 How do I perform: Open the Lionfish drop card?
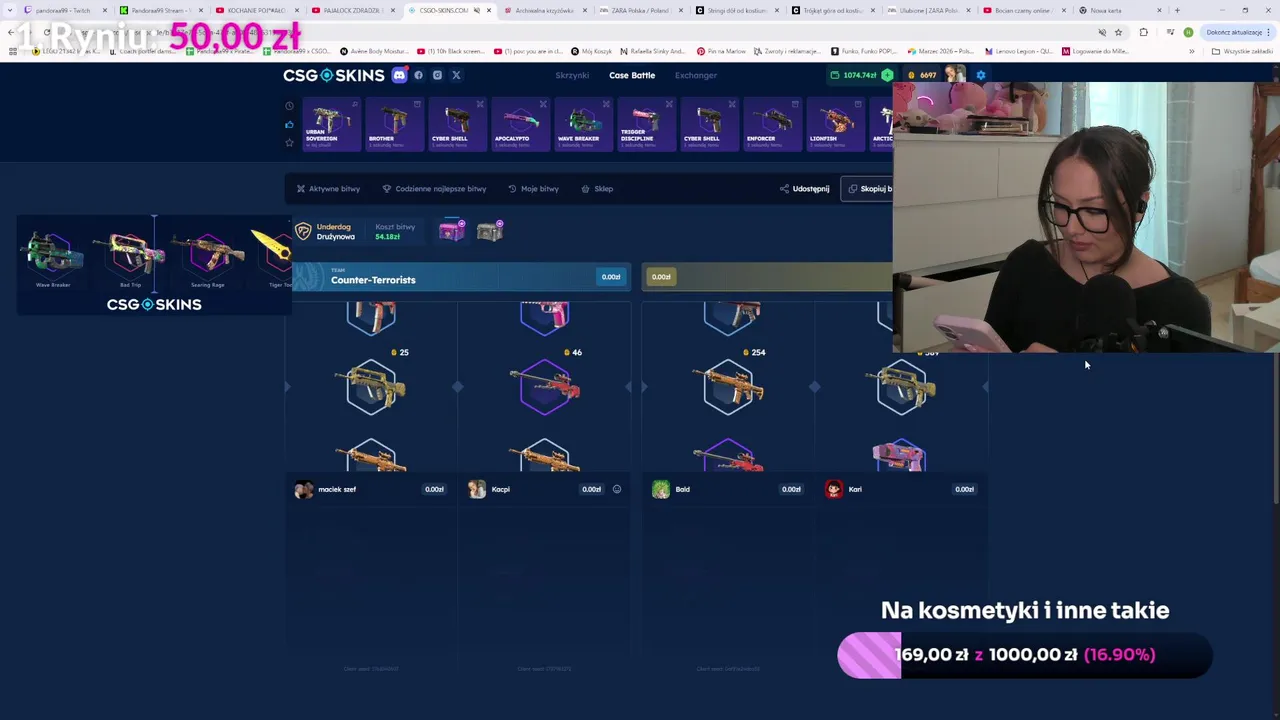[x=835, y=124]
